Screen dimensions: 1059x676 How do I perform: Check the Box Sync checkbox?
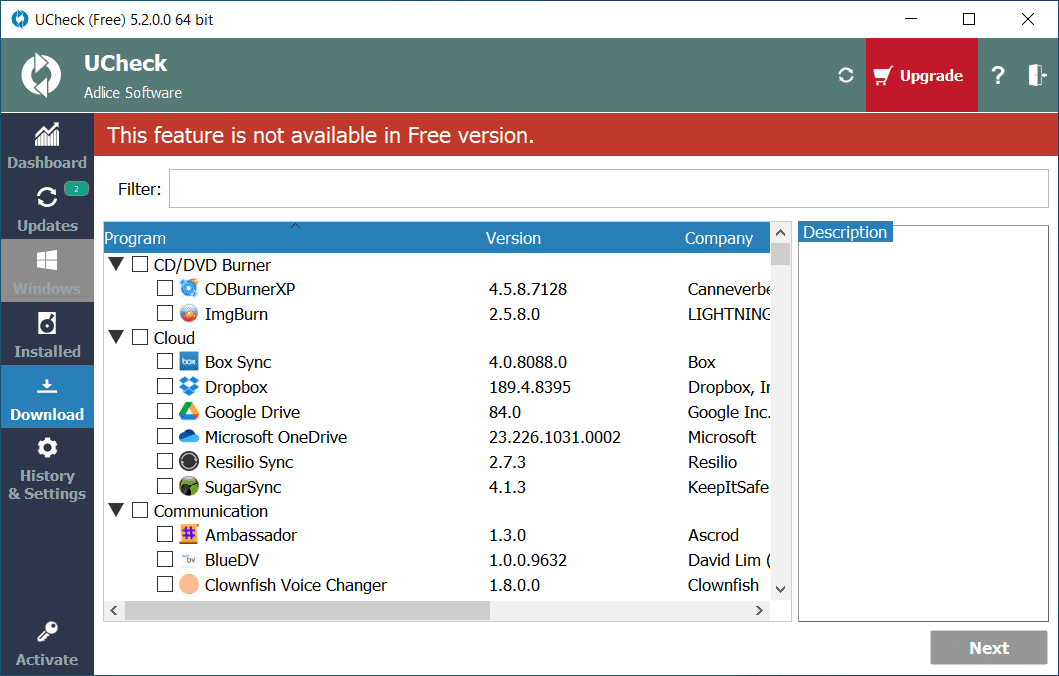(x=165, y=362)
